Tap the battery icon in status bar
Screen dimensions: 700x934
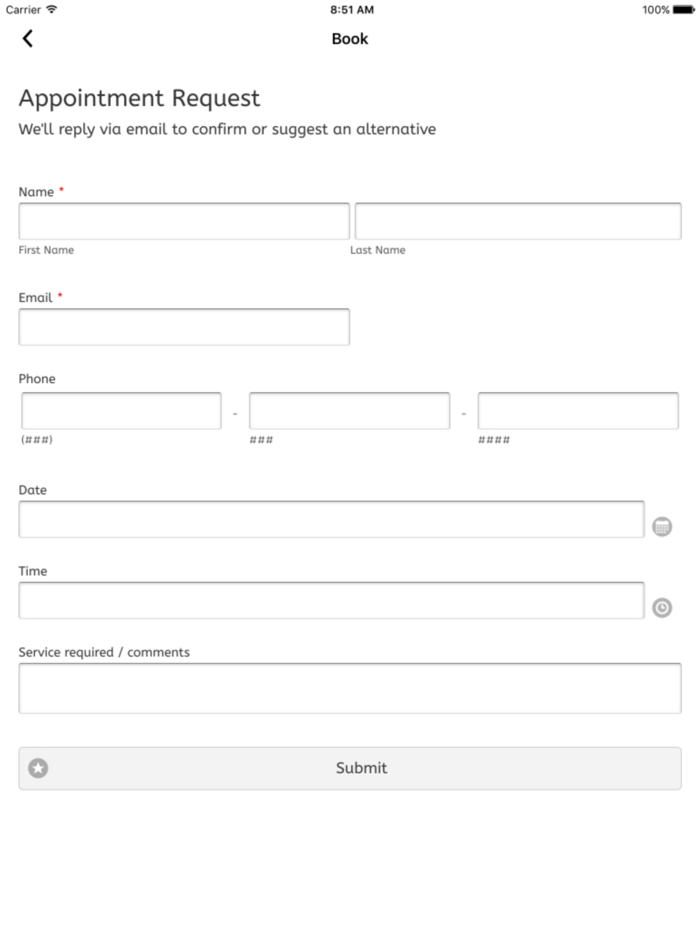tap(684, 10)
